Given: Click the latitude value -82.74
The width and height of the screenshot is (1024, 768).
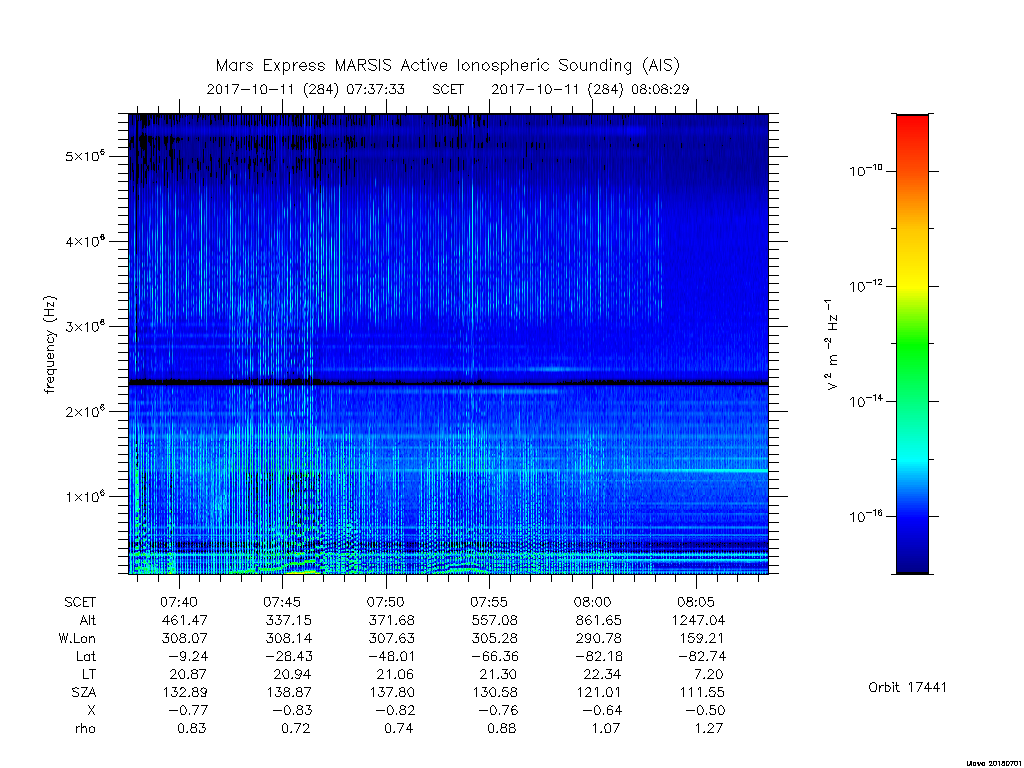Looking at the screenshot, I should click(700, 656).
